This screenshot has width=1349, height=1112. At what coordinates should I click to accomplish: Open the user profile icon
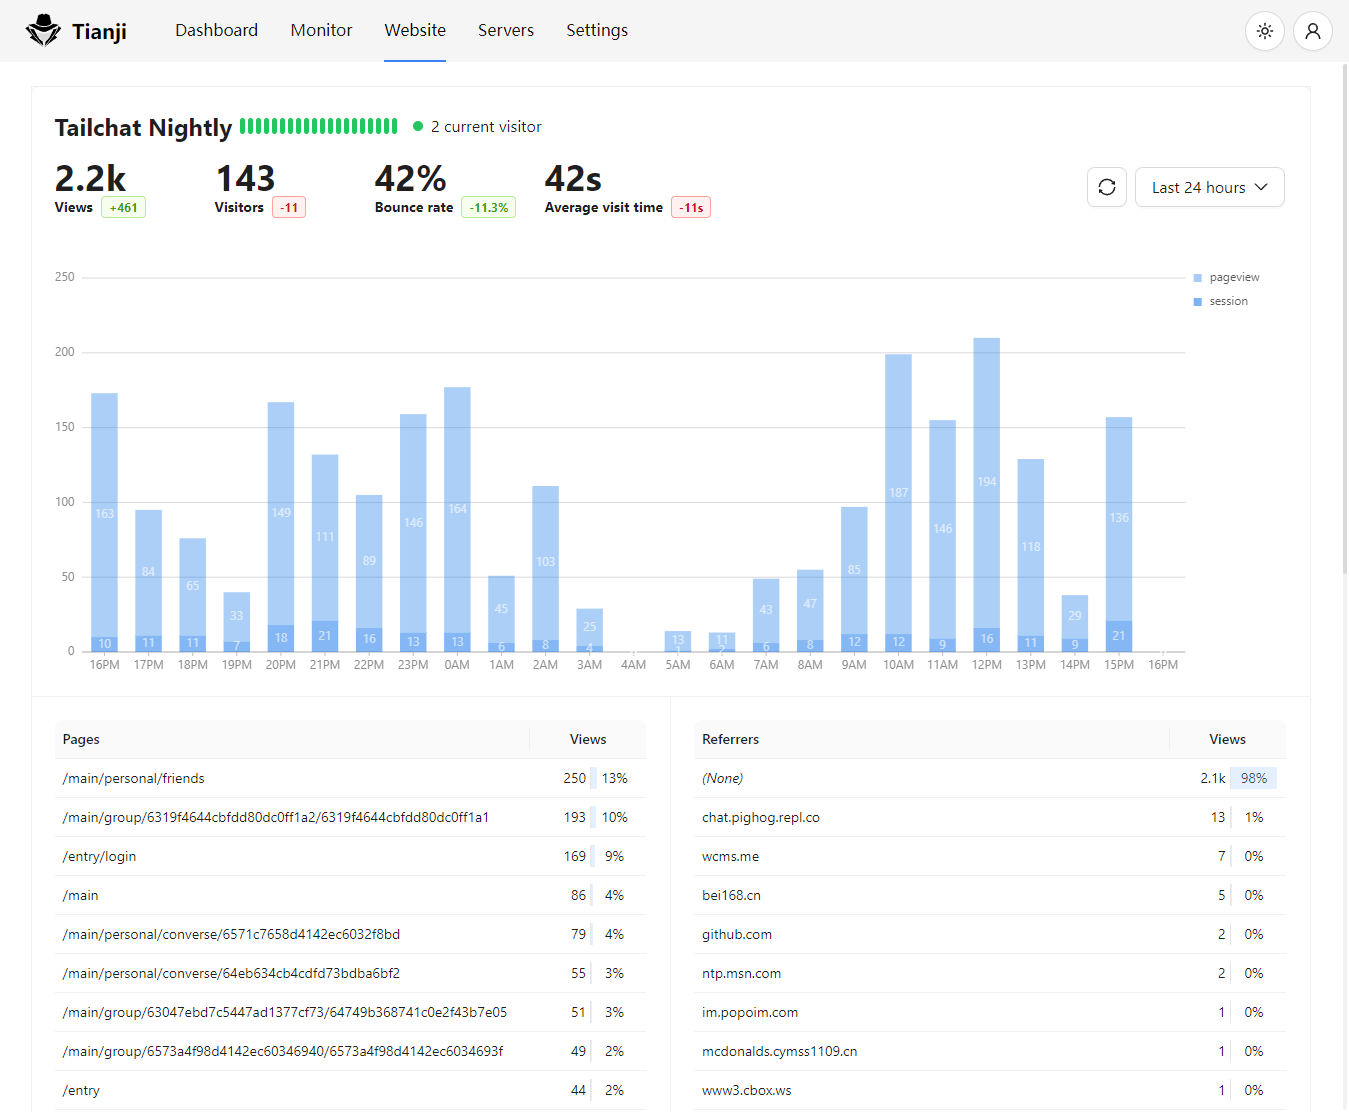(x=1312, y=30)
